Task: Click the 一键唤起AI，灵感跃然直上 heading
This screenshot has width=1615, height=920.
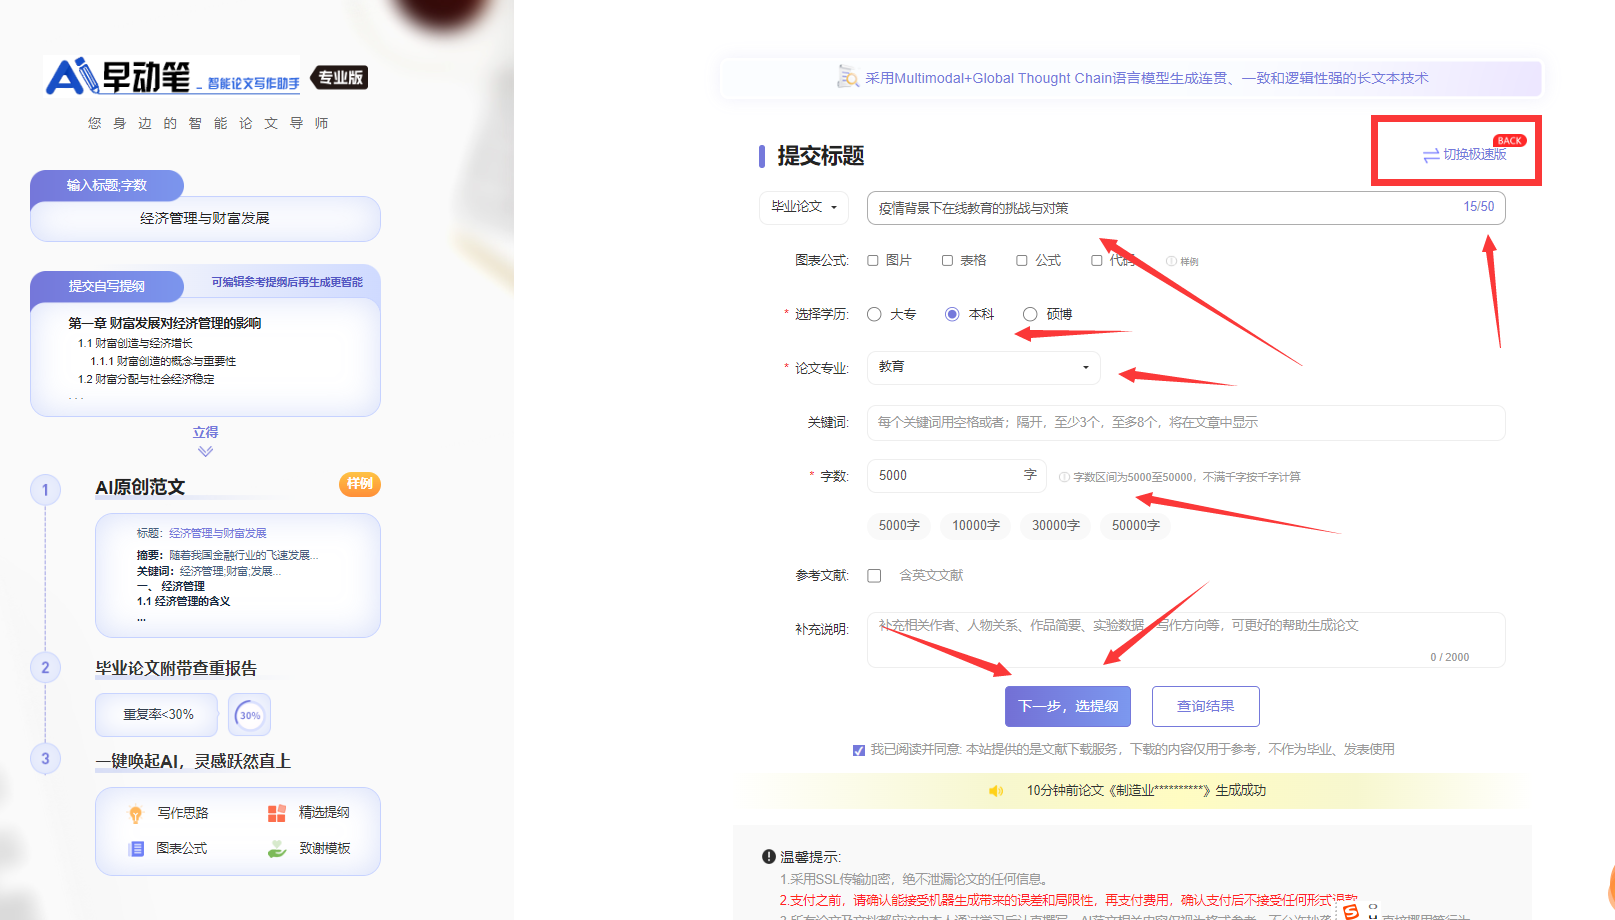Action: (193, 761)
